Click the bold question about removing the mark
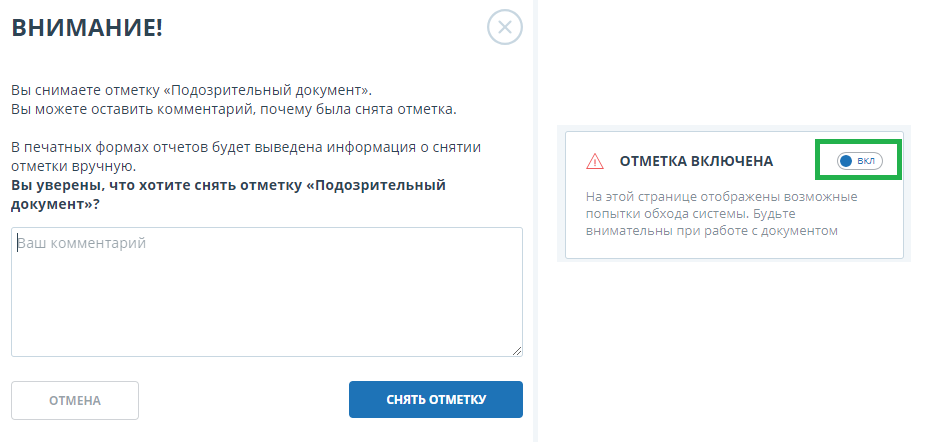 click(228, 194)
